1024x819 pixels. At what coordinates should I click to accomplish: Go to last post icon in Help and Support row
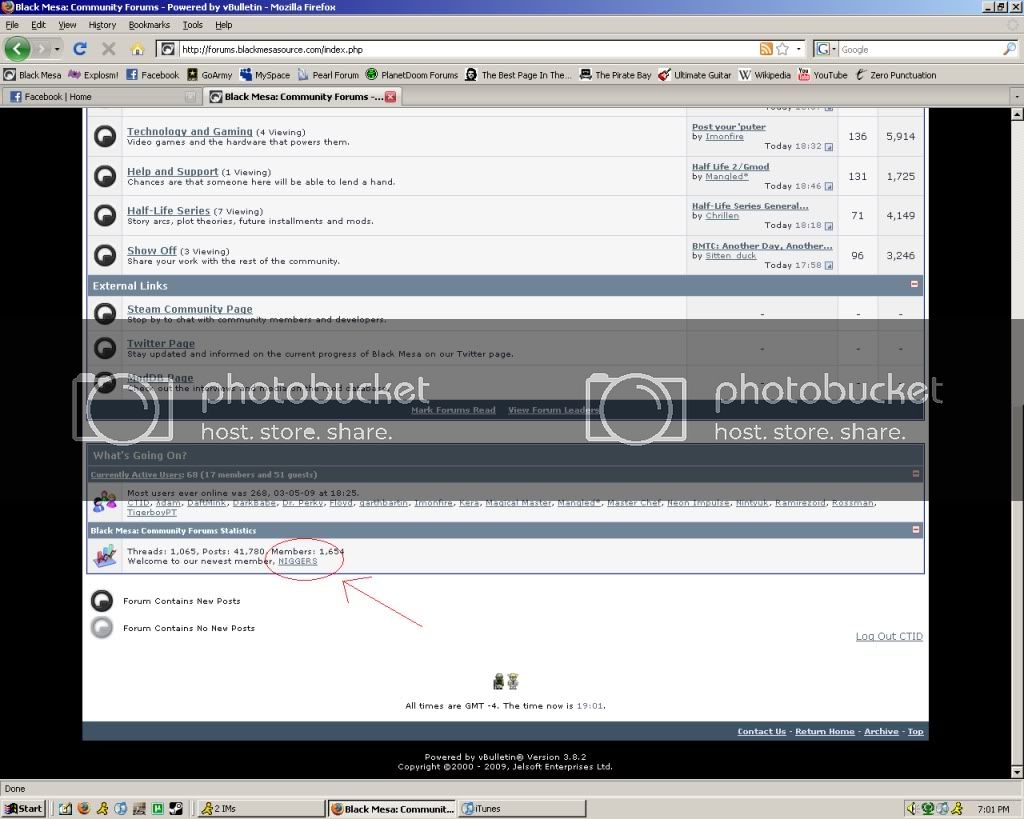coord(829,187)
